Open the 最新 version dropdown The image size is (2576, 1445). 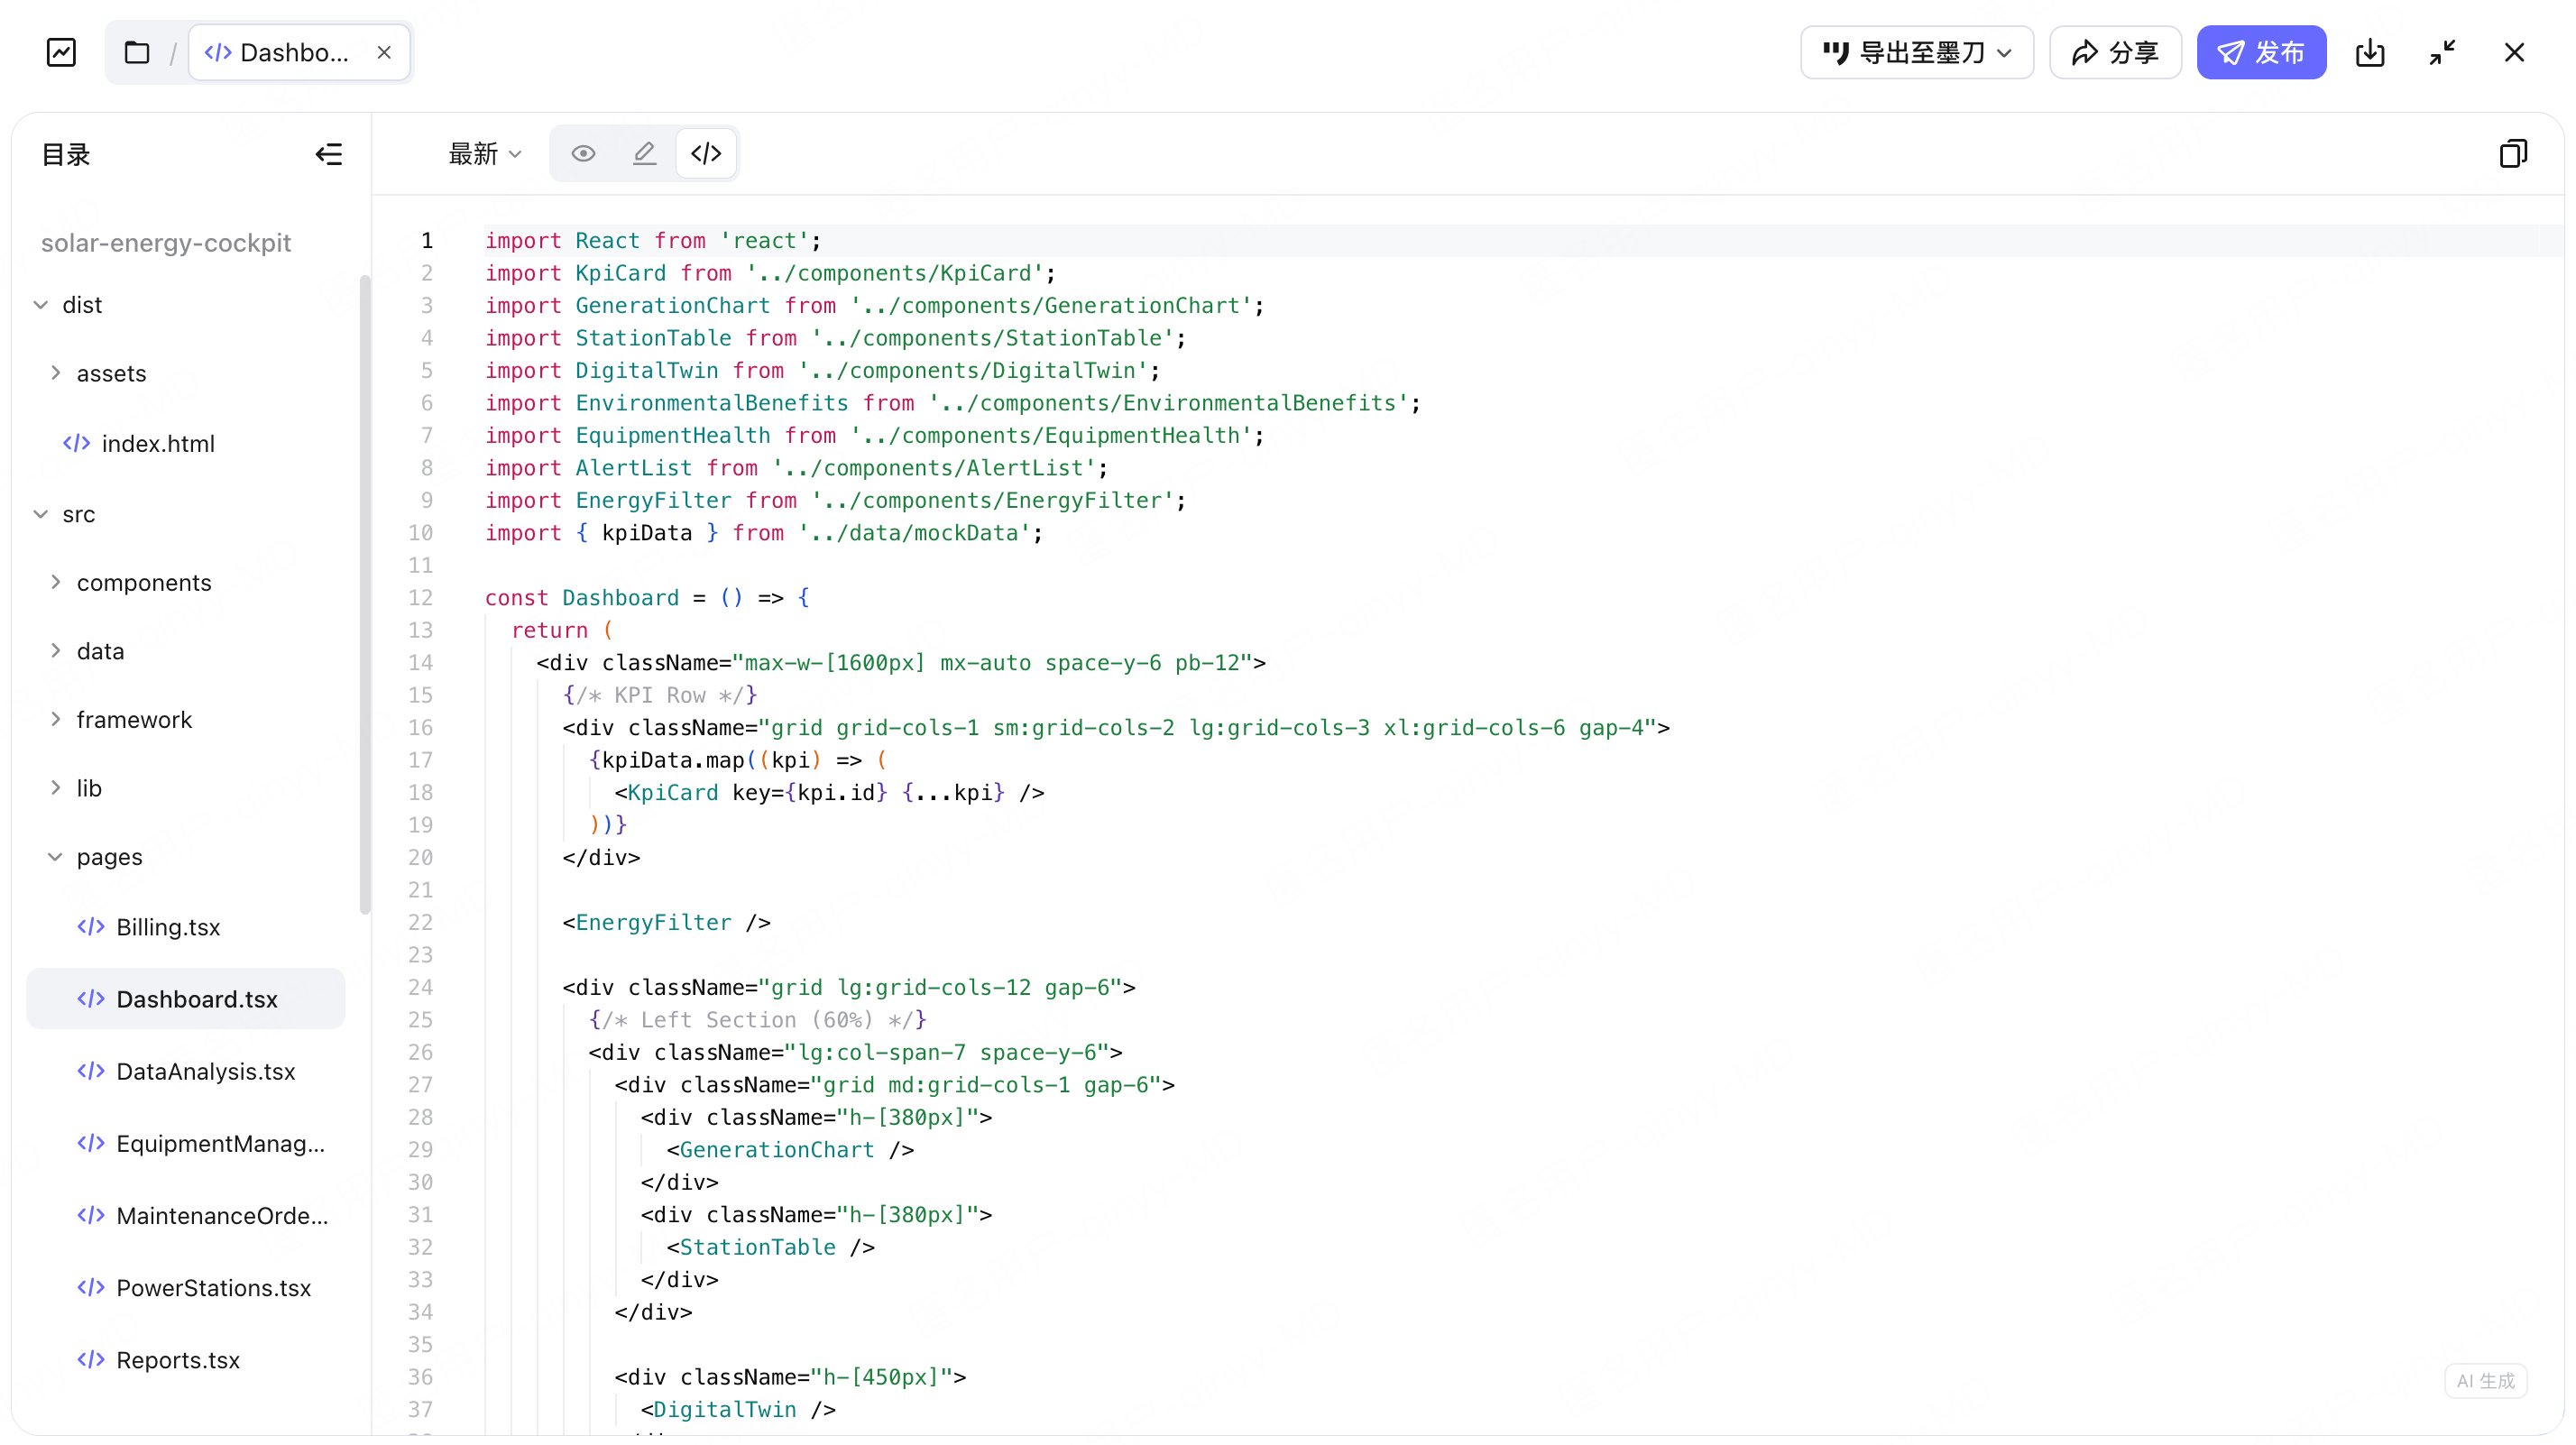tap(485, 154)
